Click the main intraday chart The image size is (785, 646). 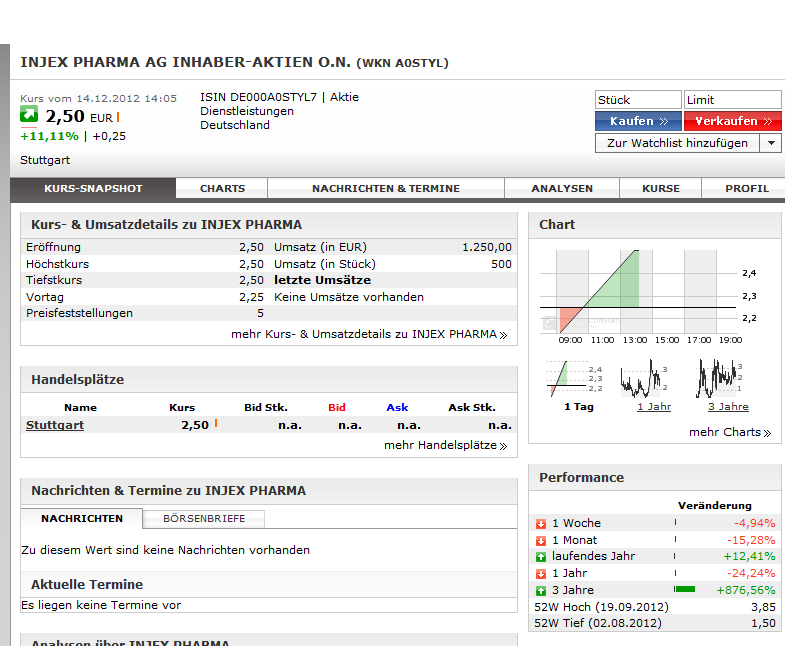click(x=648, y=297)
